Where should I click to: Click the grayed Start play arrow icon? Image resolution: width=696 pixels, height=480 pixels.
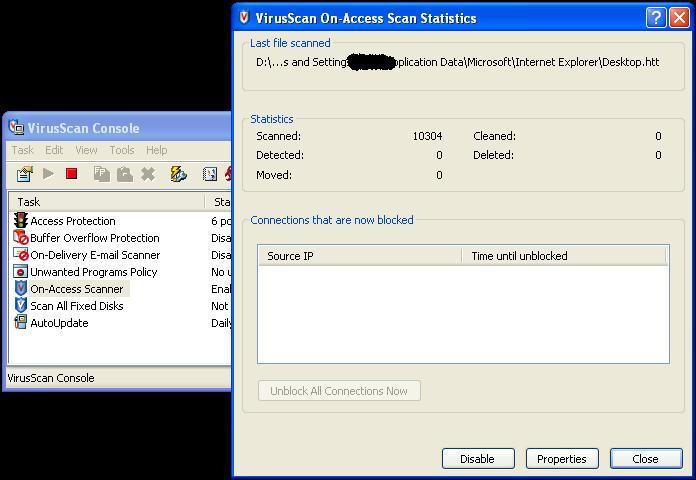click(48, 174)
